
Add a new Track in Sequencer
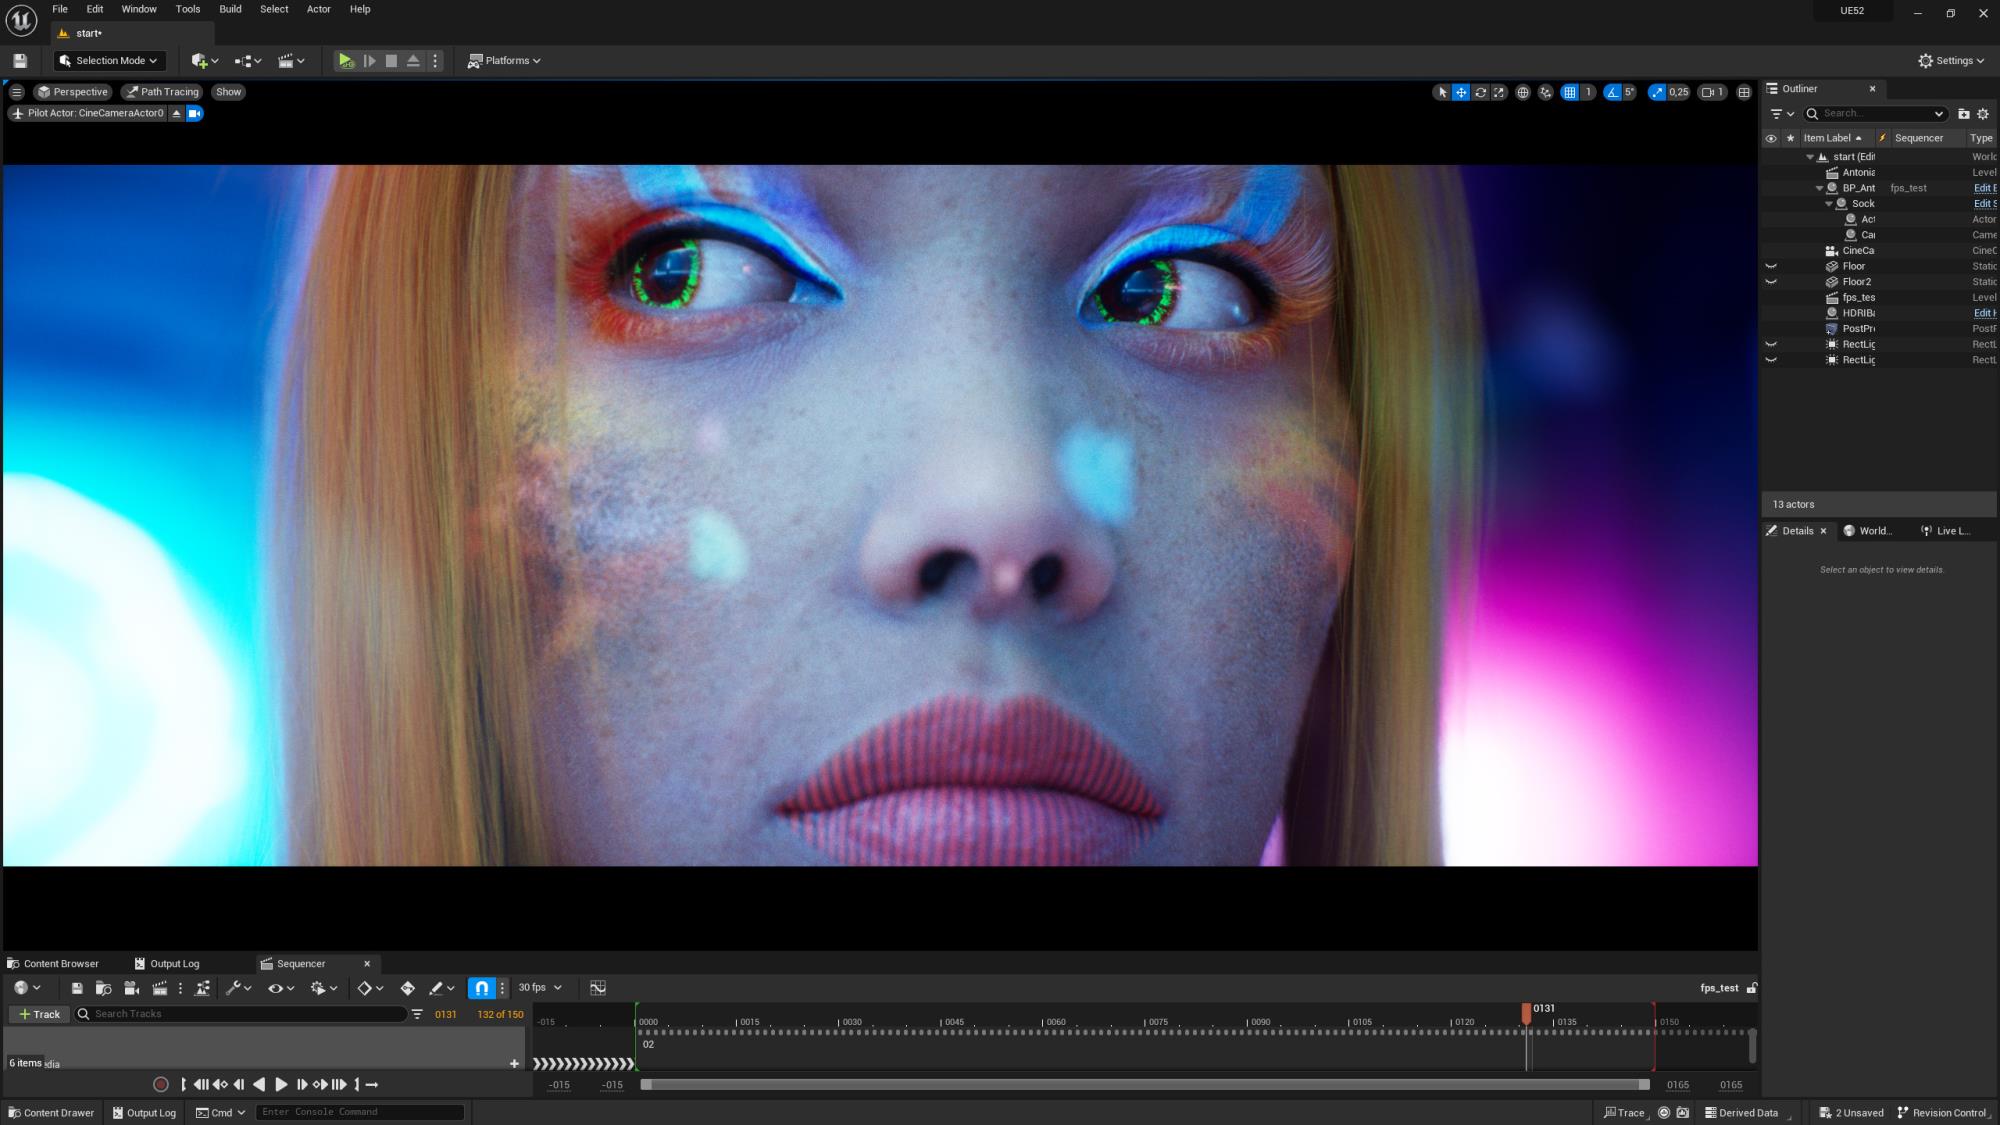[39, 1014]
